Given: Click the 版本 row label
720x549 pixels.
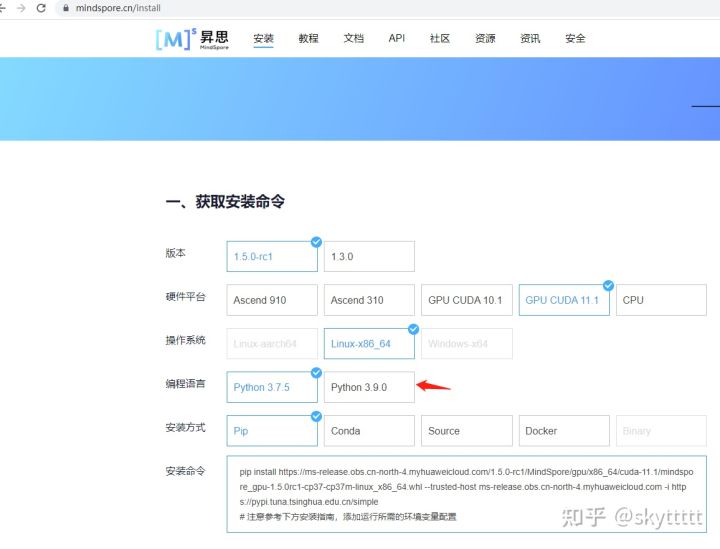Looking at the screenshot, I should [x=175, y=253].
